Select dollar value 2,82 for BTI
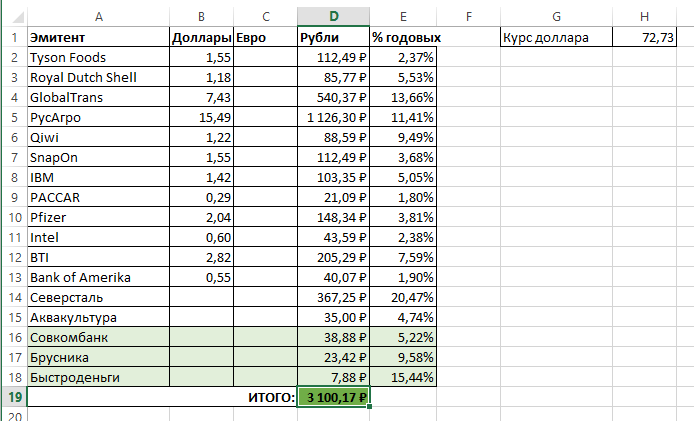The width and height of the screenshot is (694, 421). coord(201,257)
